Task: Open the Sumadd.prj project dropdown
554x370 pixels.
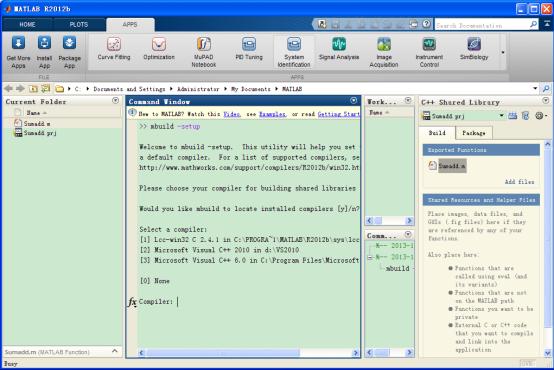Action: tap(501, 116)
